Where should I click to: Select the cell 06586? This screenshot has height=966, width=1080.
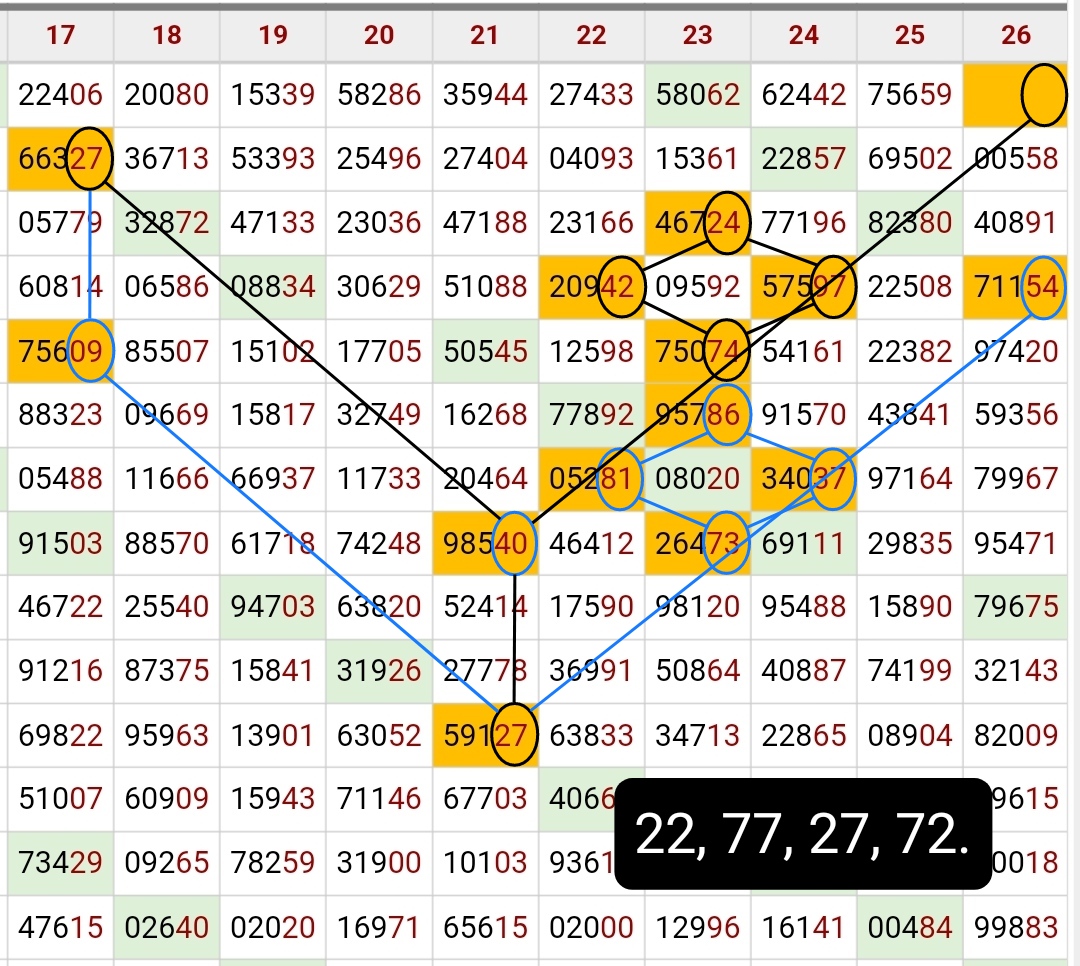click(x=167, y=287)
